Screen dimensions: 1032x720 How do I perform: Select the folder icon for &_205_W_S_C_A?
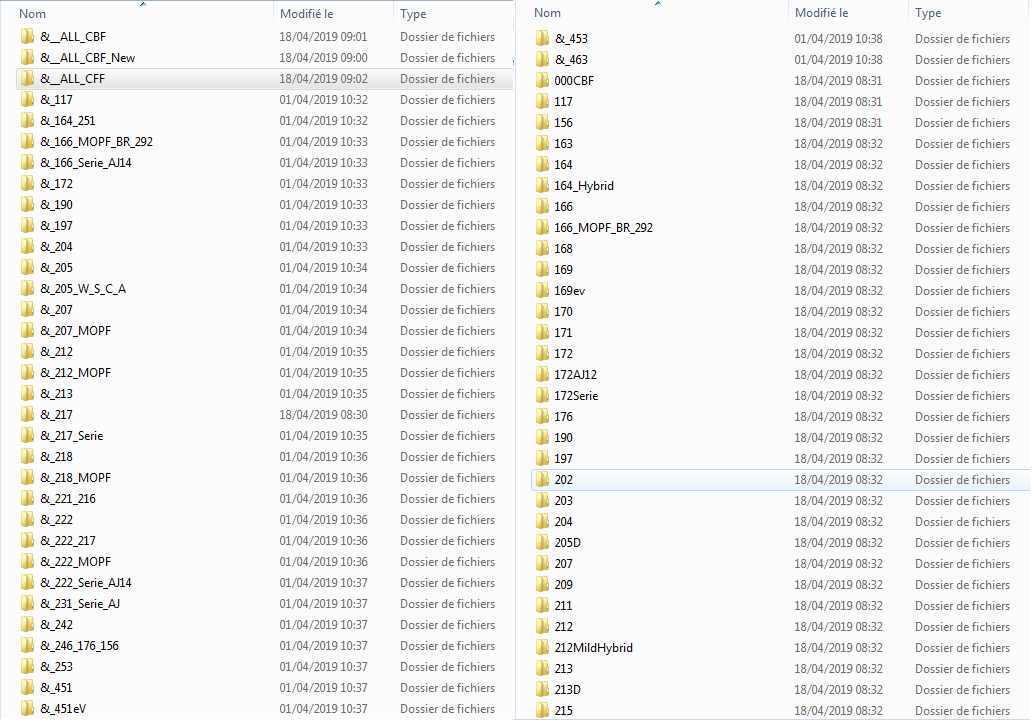[x=27, y=289]
